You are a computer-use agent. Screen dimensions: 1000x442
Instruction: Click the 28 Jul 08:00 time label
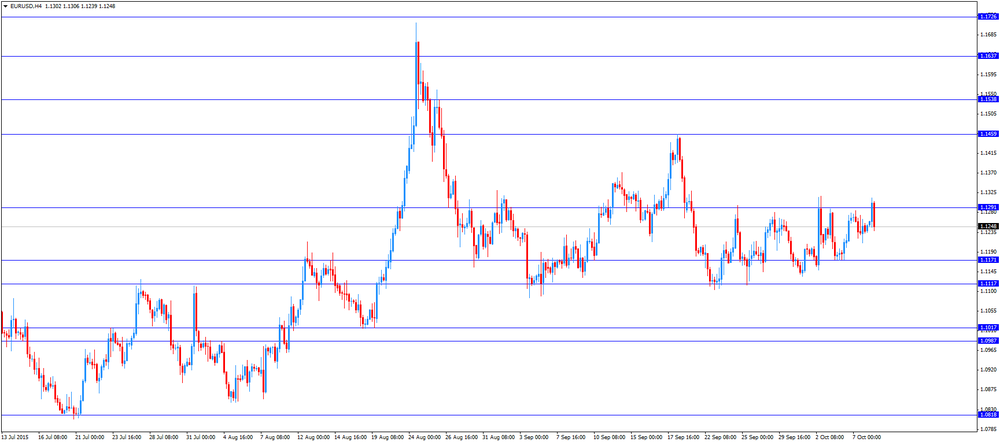[164, 438]
